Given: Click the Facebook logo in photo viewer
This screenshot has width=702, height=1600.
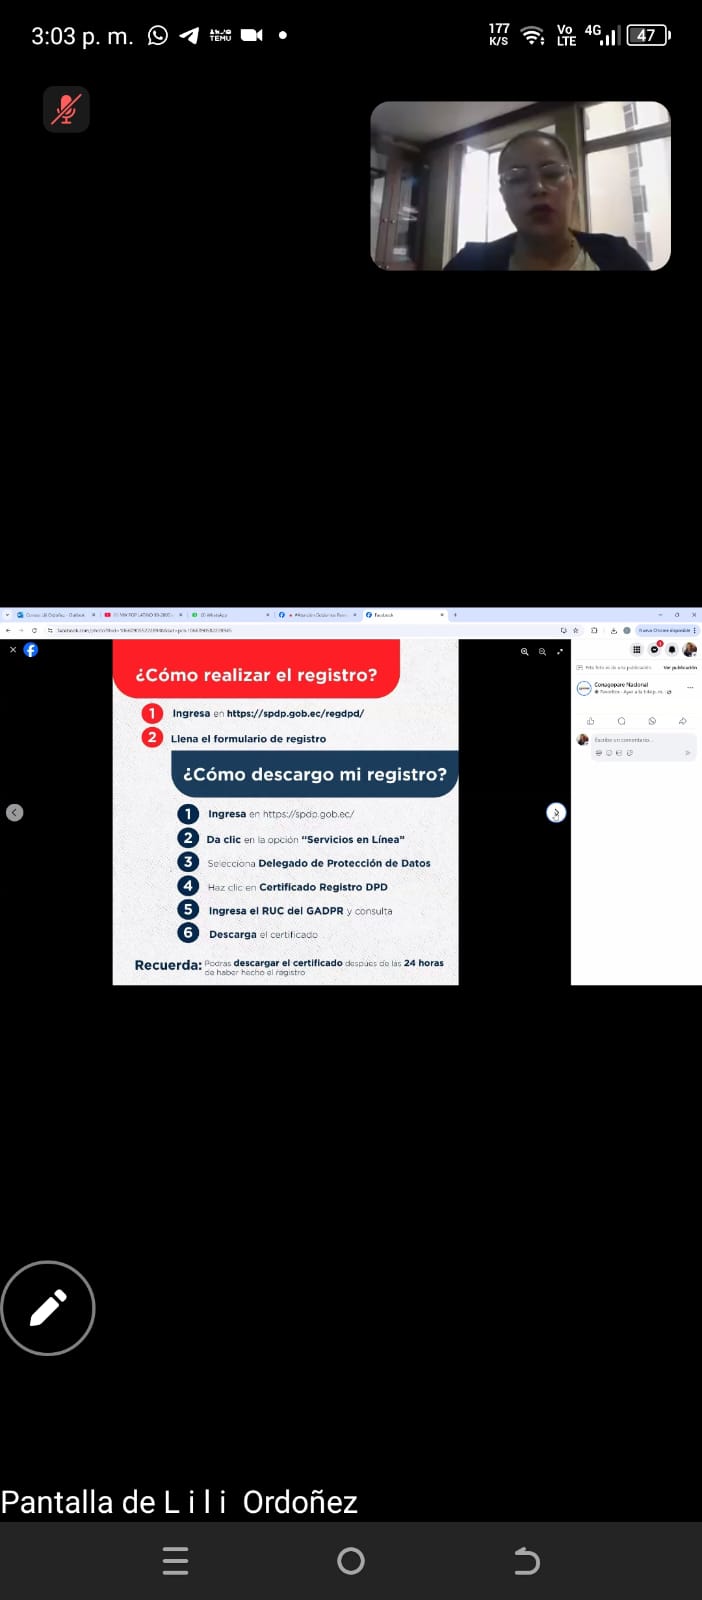Looking at the screenshot, I should pos(31,650).
